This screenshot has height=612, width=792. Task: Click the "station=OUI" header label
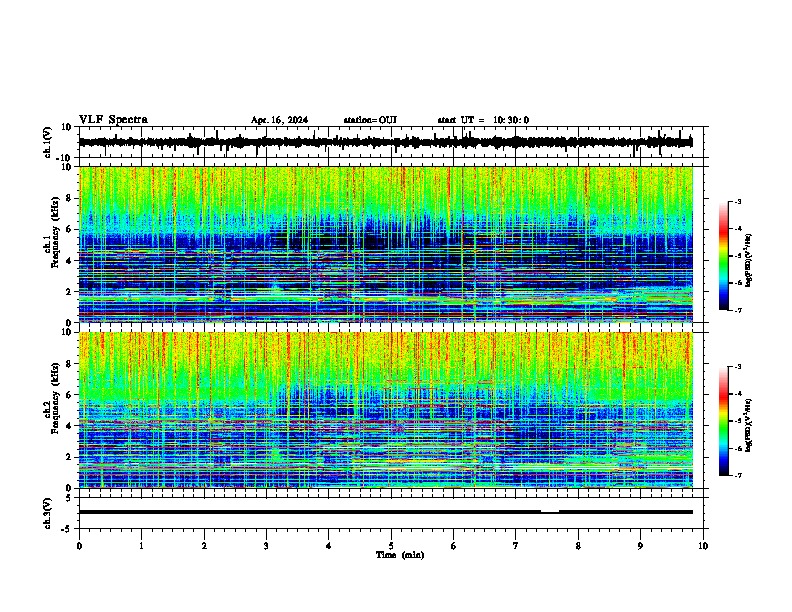(x=370, y=120)
